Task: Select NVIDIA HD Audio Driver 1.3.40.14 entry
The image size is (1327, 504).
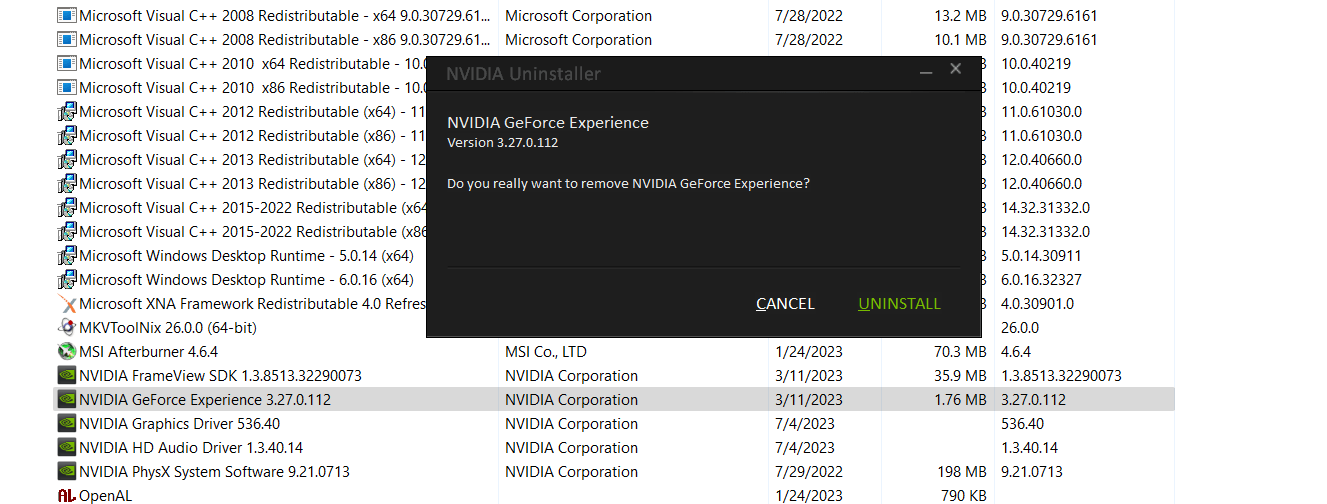Action: coord(190,448)
